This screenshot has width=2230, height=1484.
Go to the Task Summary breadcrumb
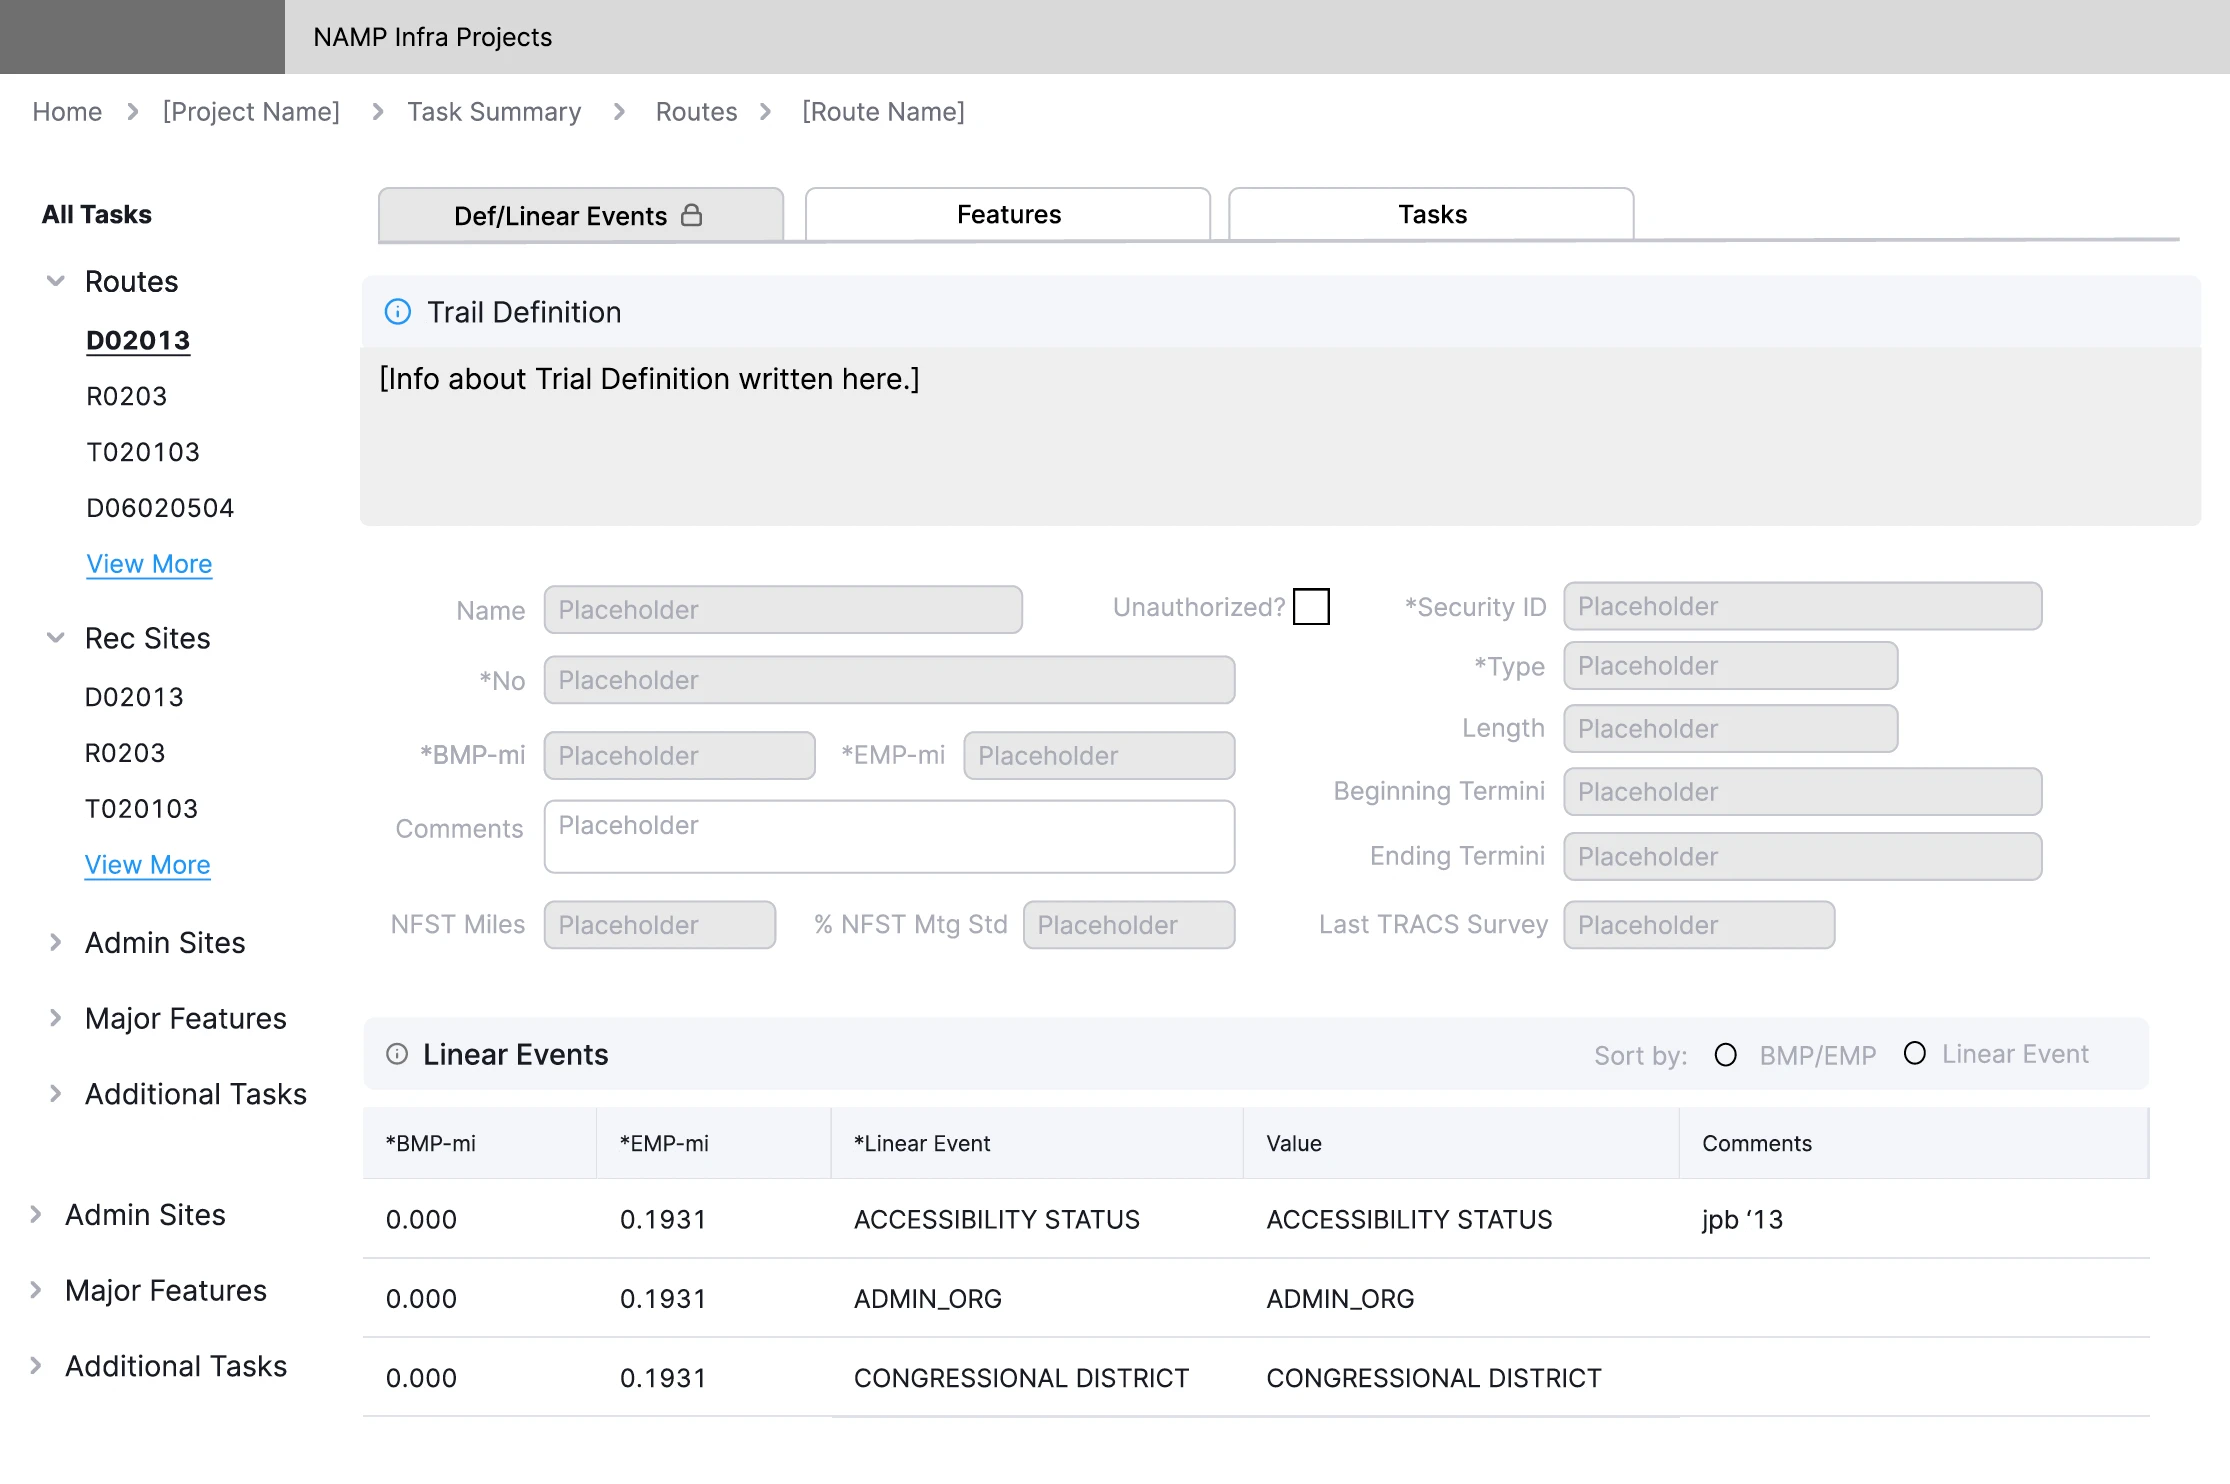pos(494,112)
